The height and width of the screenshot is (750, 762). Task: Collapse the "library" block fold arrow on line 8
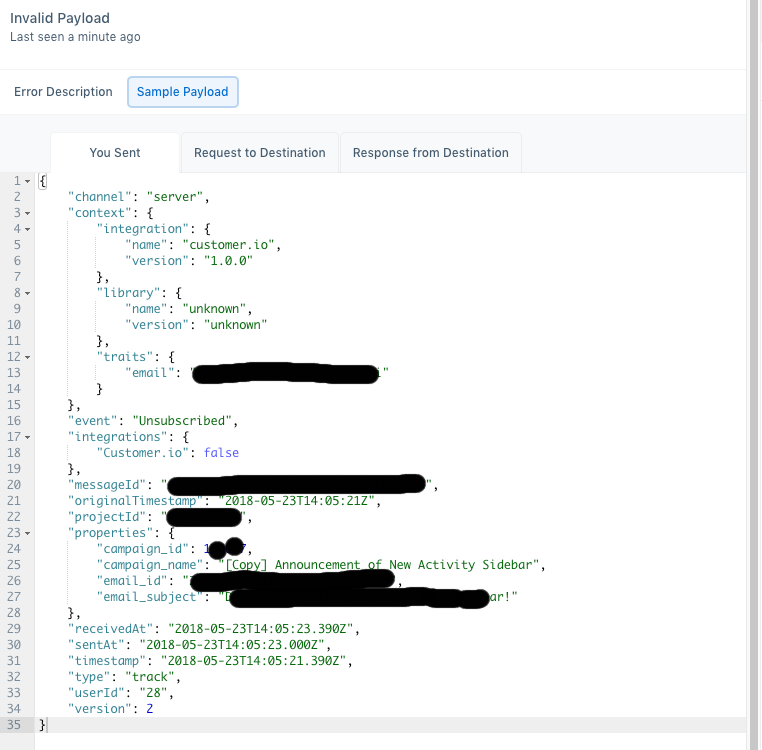click(28, 294)
